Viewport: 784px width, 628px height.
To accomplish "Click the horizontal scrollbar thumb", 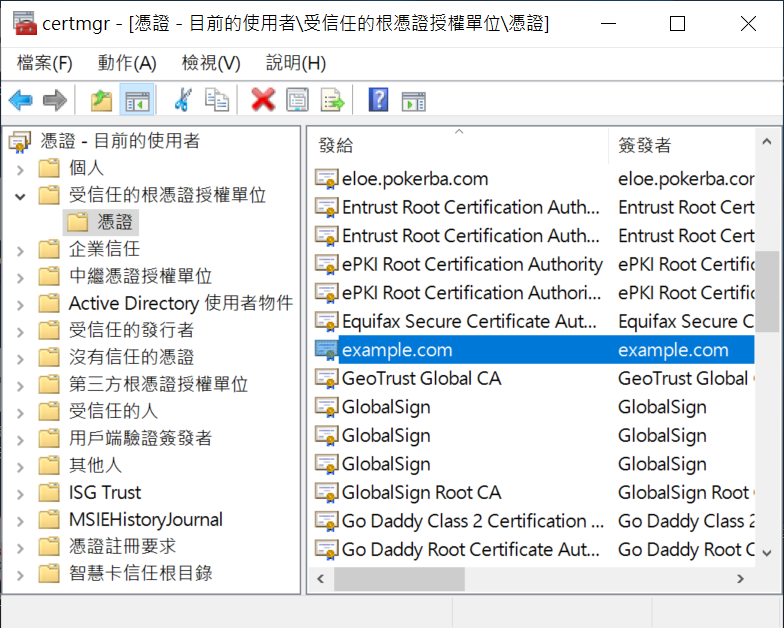I will [399, 579].
